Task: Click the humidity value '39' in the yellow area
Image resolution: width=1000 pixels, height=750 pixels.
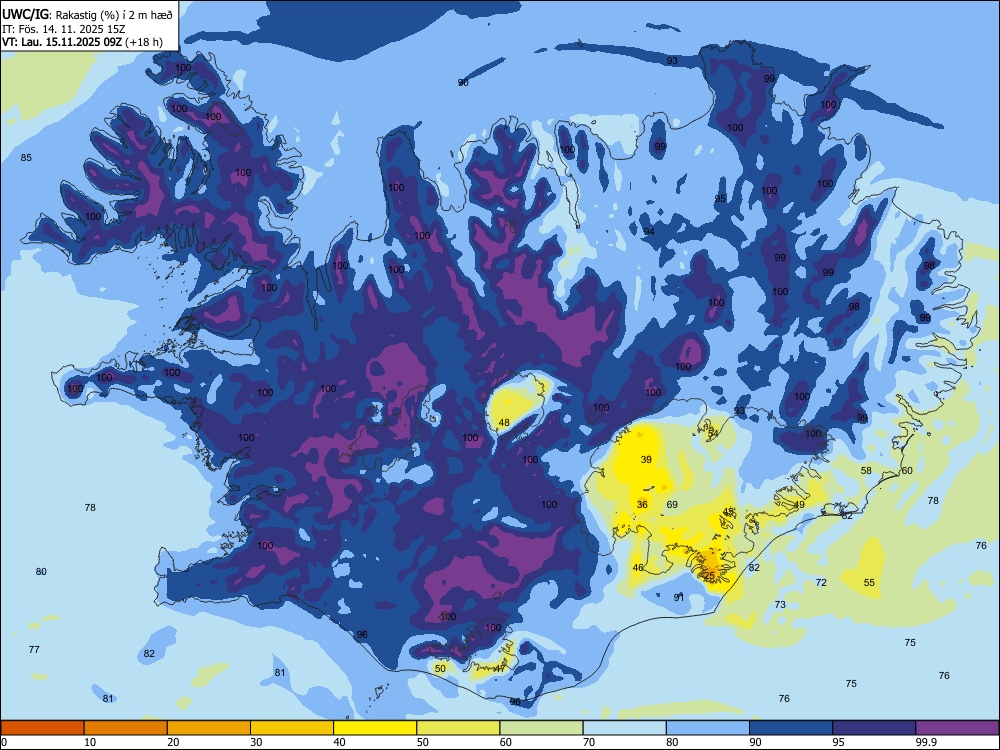Action: coord(646,459)
